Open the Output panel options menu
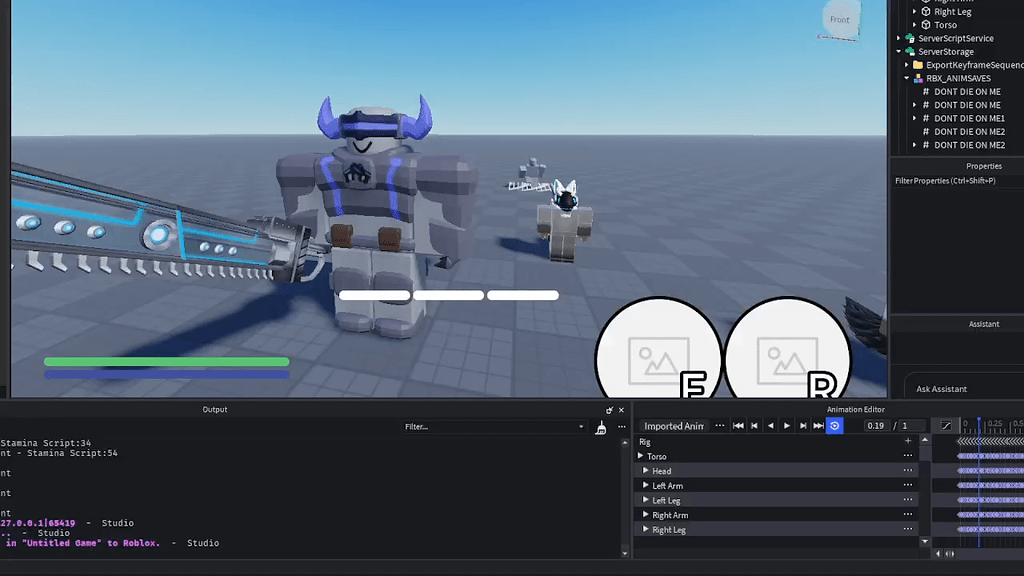1024x576 pixels. (x=622, y=427)
